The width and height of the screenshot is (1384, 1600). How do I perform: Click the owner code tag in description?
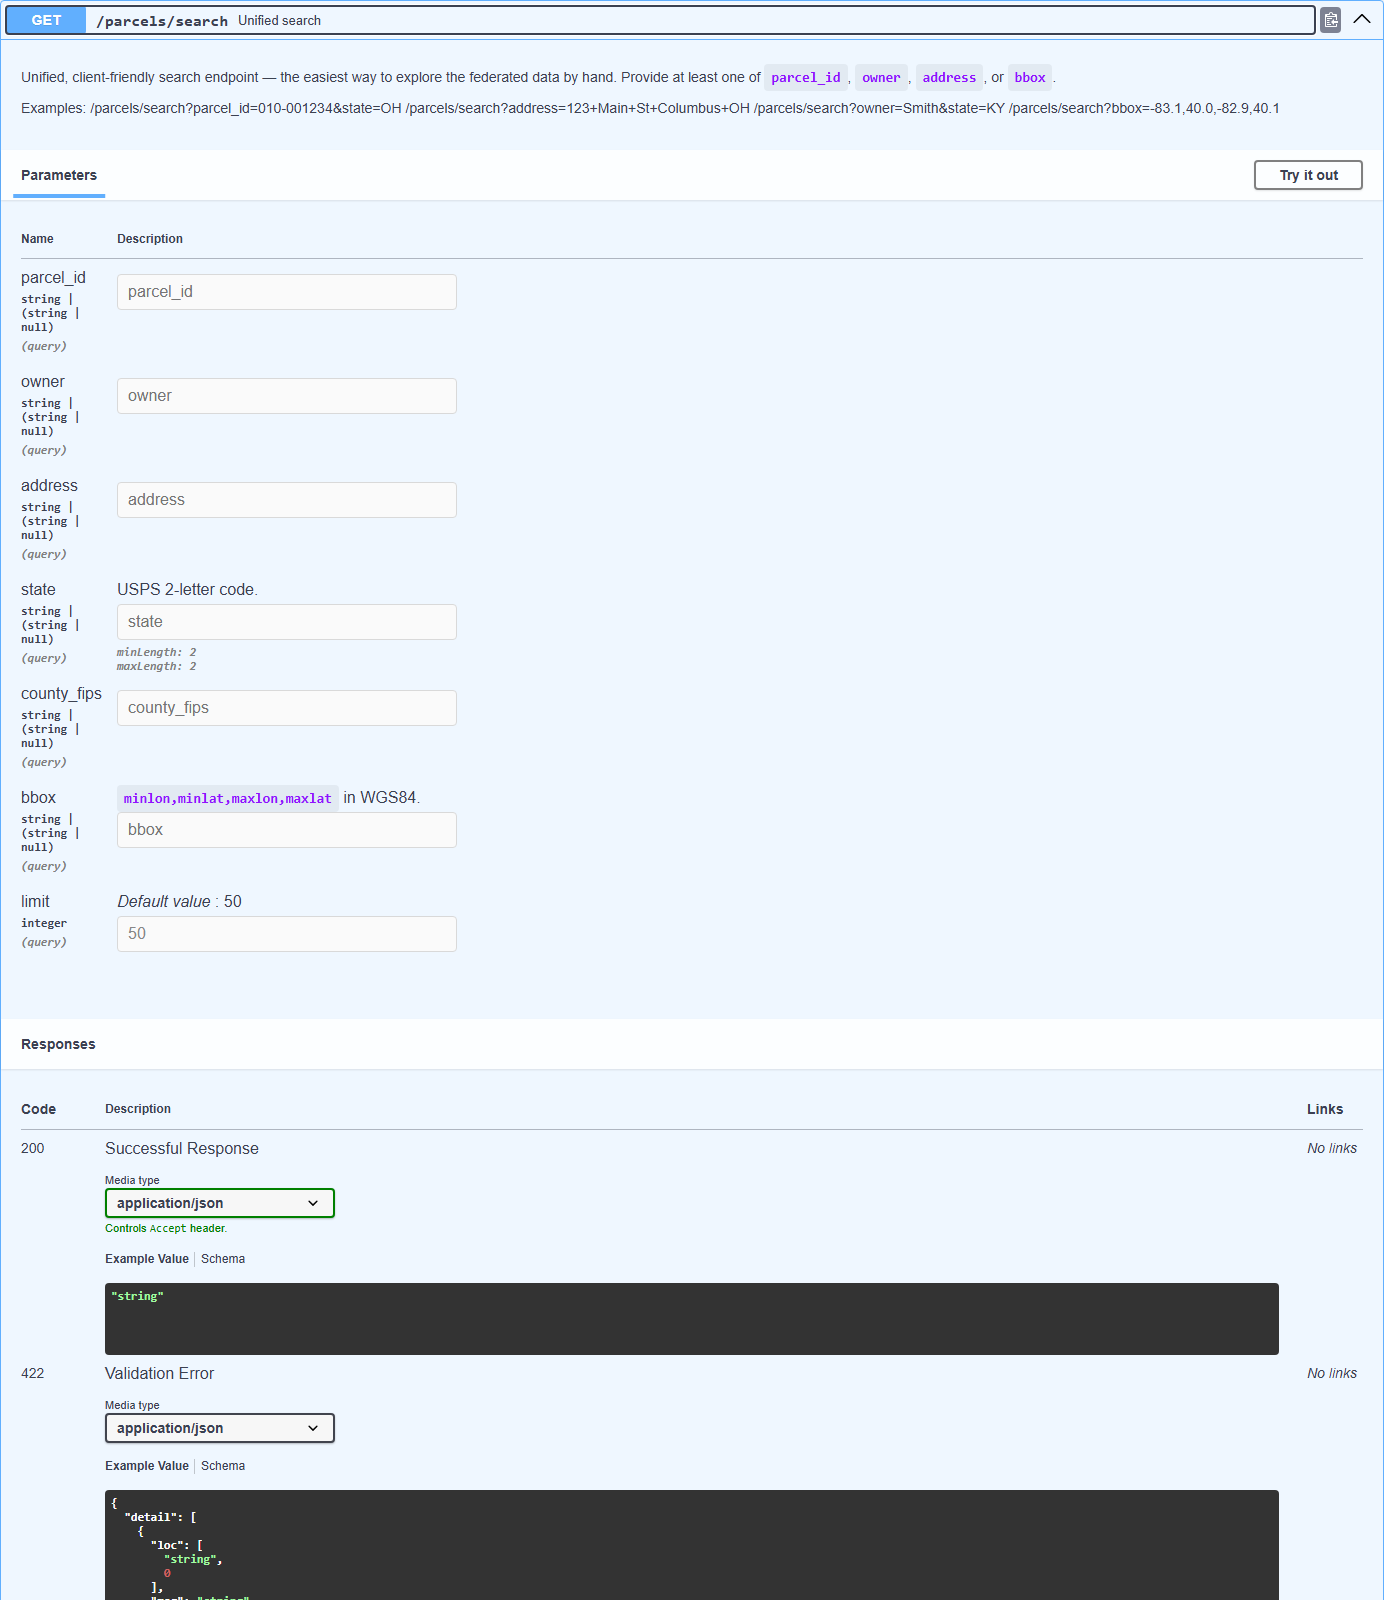(881, 78)
